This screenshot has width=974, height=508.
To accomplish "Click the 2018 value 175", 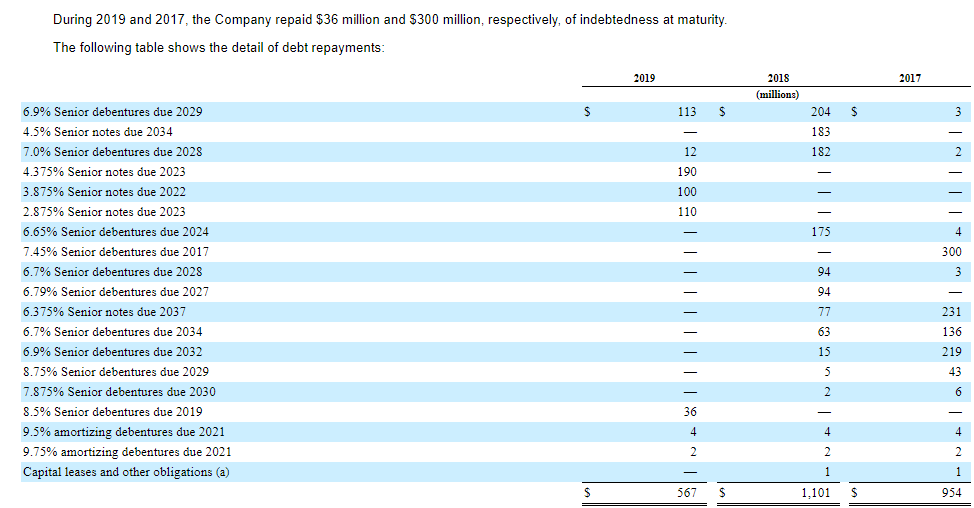I will [x=821, y=232].
